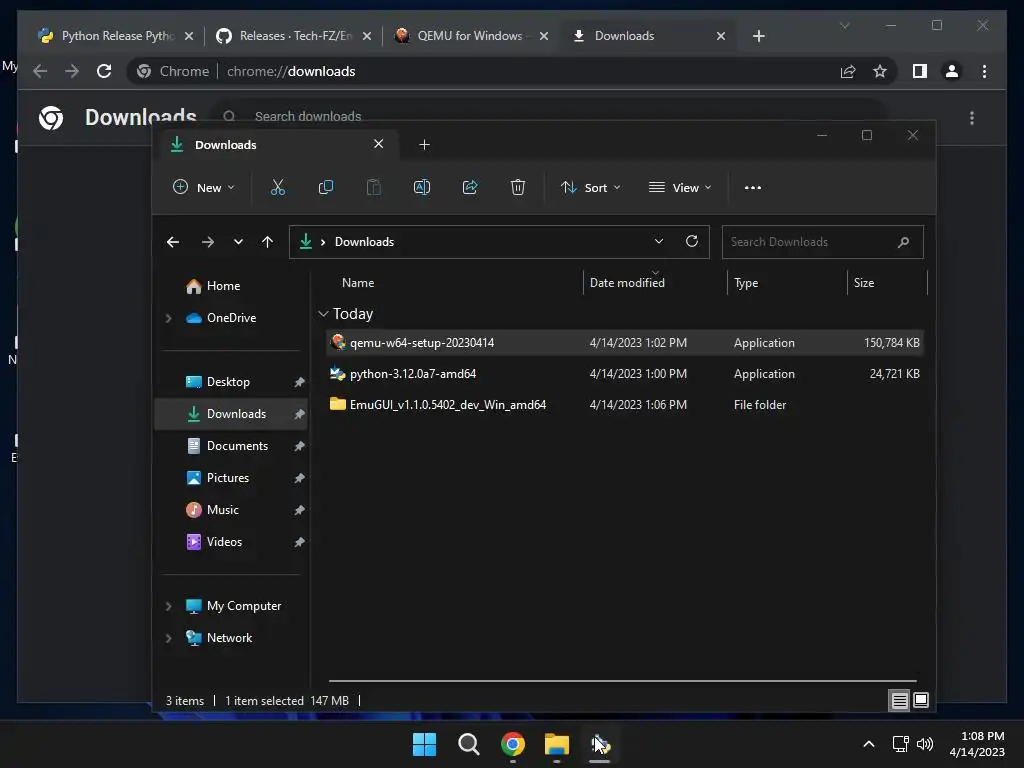The image size is (1024, 768).
Task: Open Chrome profile avatar icon
Action: click(x=952, y=71)
